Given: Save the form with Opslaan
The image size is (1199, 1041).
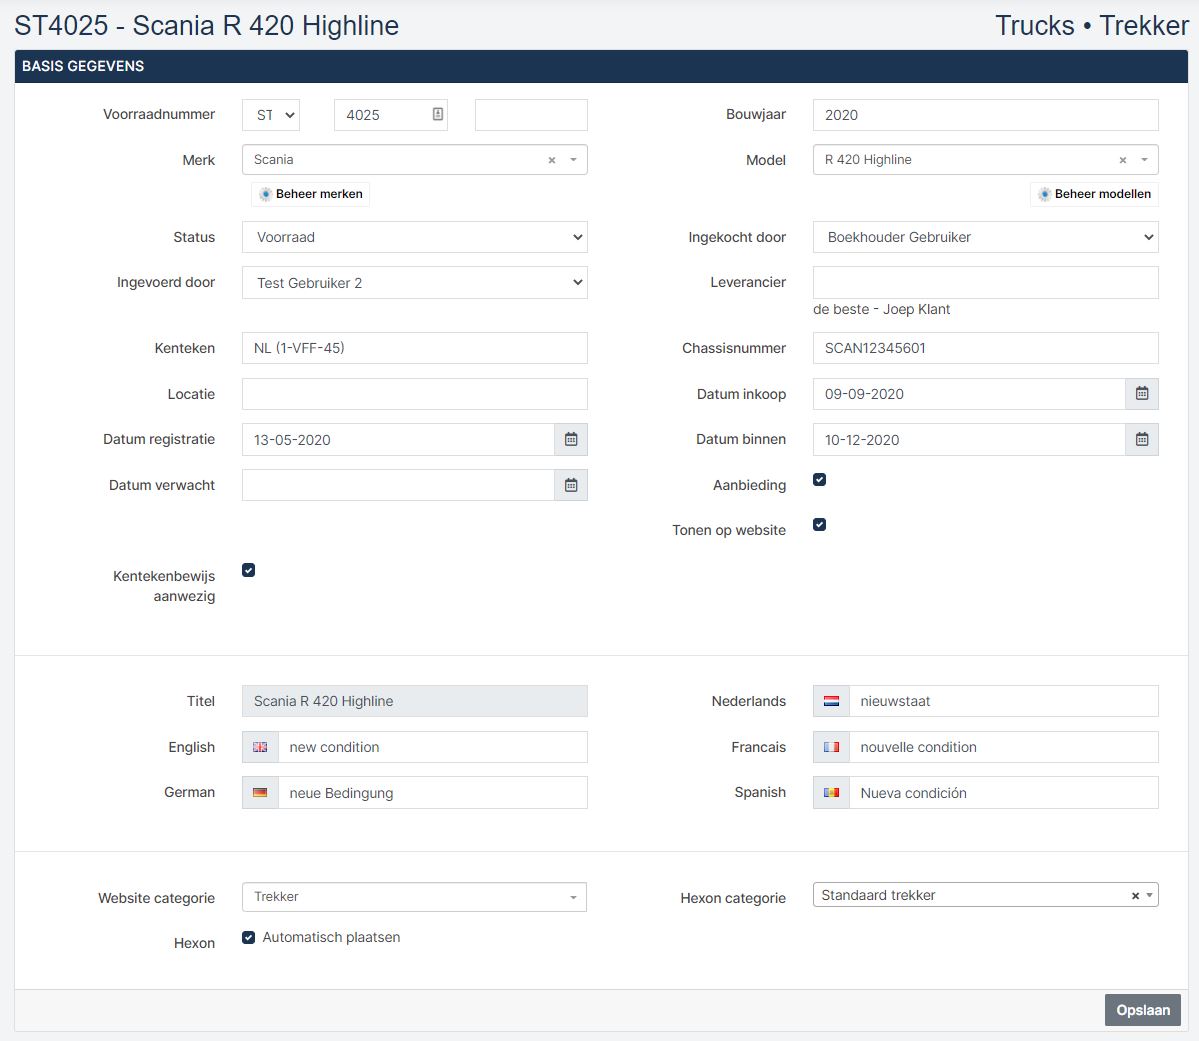Looking at the screenshot, I should pyautogui.click(x=1142, y=1010).
